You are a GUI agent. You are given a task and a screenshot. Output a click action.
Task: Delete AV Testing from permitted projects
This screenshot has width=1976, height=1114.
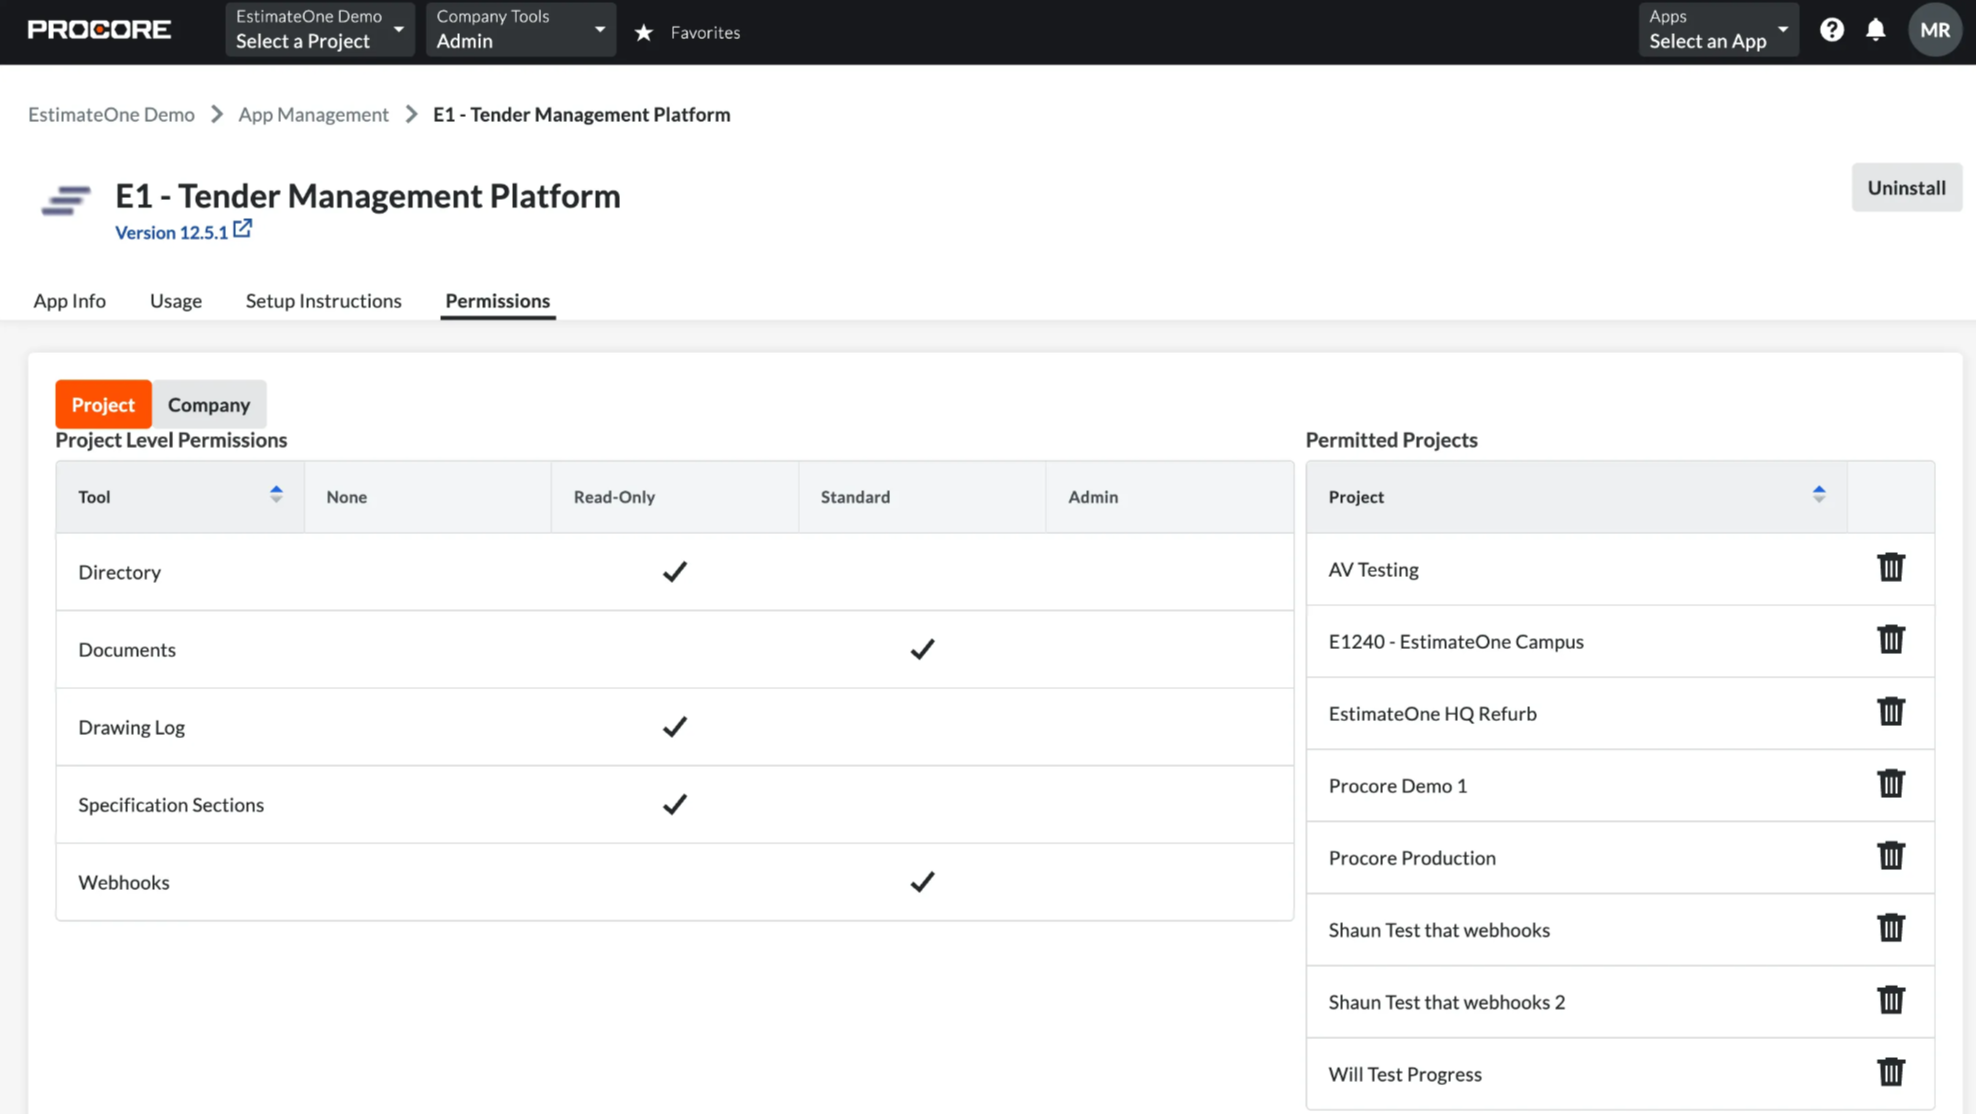pyautogui.click(x=1890, y=568)
